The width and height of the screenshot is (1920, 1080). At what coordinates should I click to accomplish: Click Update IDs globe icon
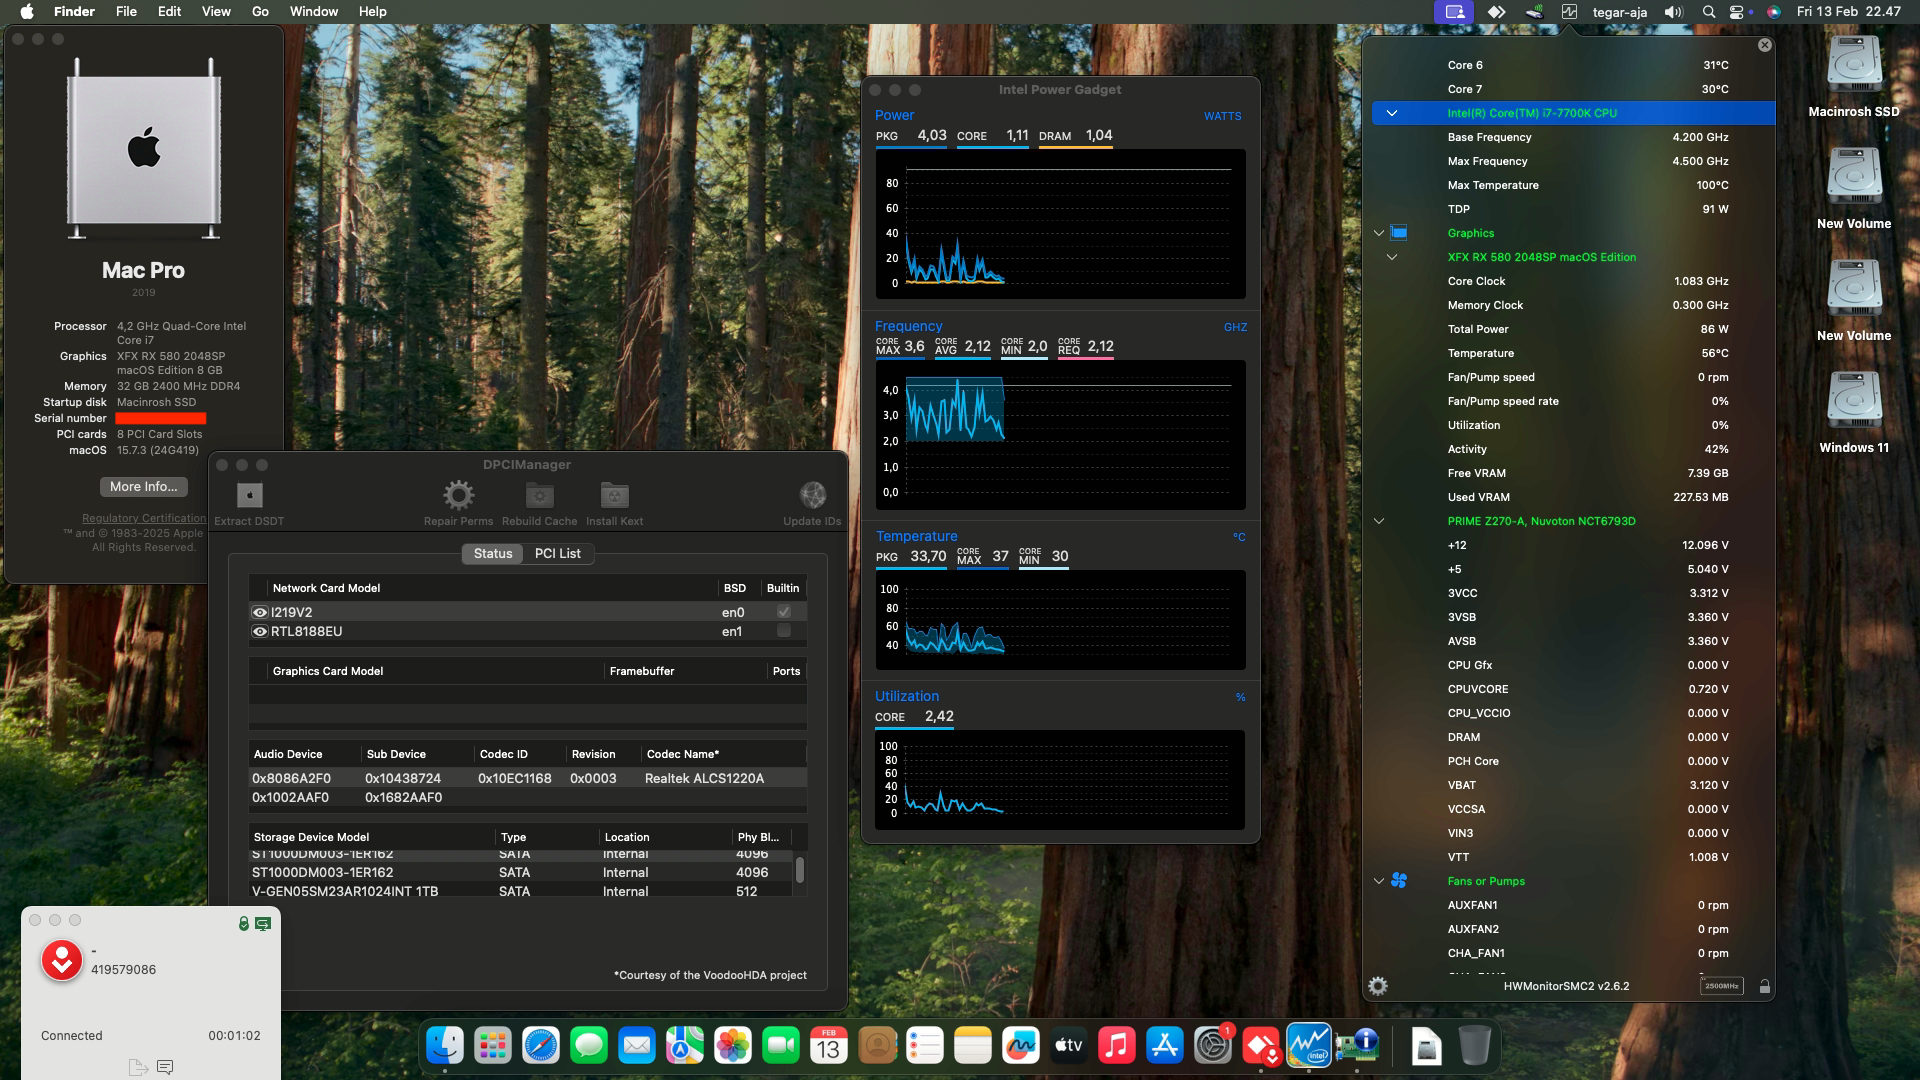tap(812, 495)
